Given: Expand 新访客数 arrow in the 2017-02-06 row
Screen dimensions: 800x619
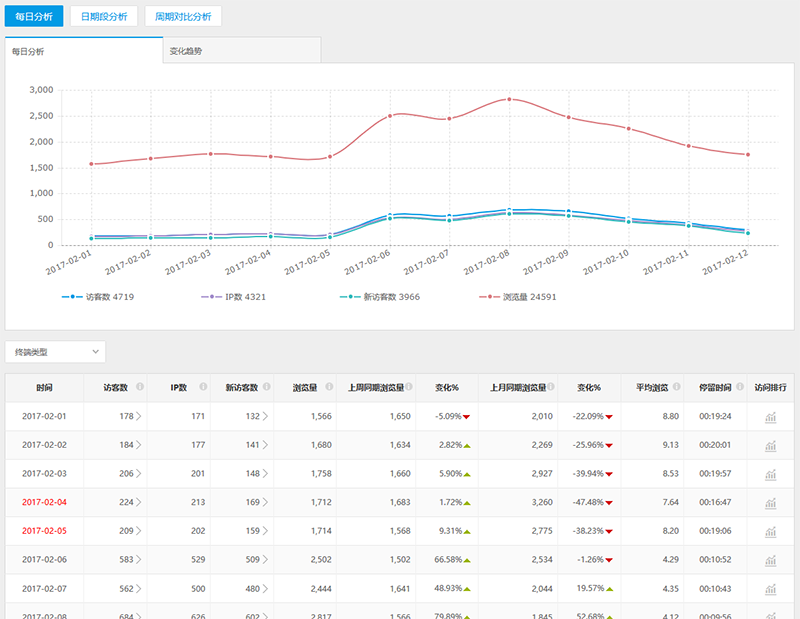Looking at the screenshot, I should point(265,558).
